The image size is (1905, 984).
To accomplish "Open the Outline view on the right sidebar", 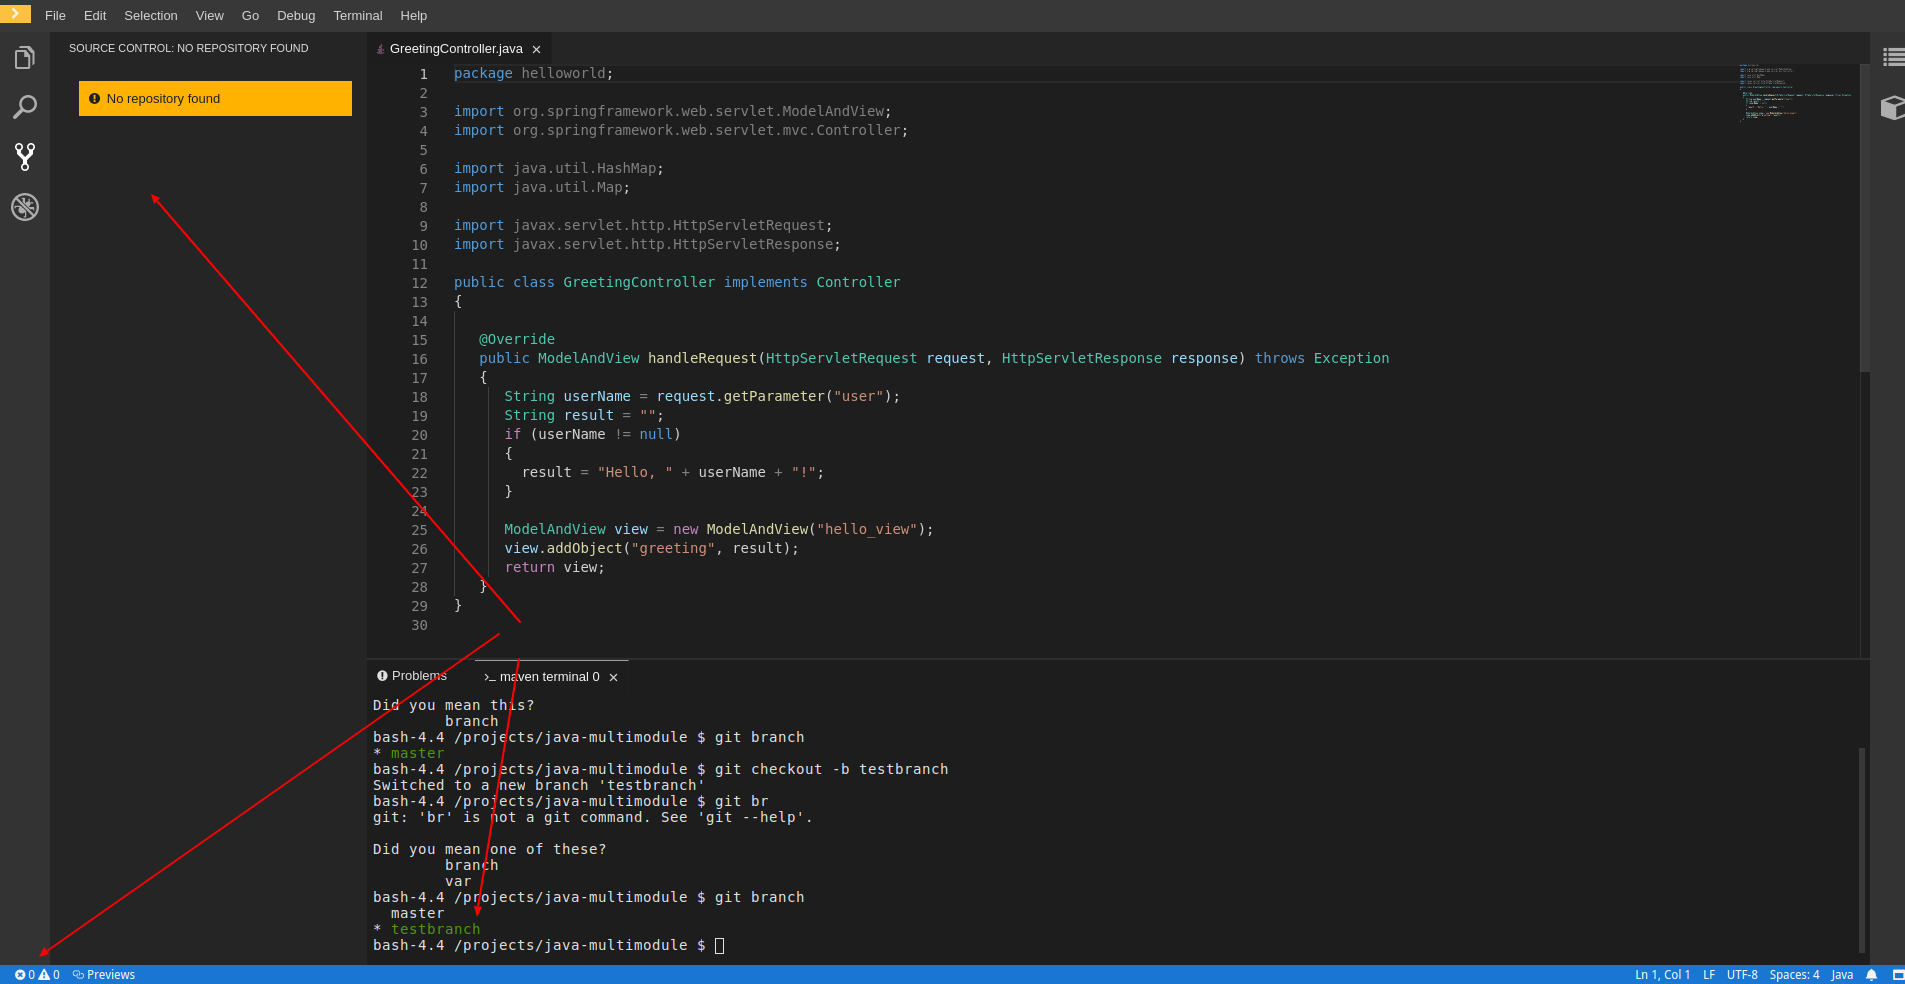I will point(1894,57).
